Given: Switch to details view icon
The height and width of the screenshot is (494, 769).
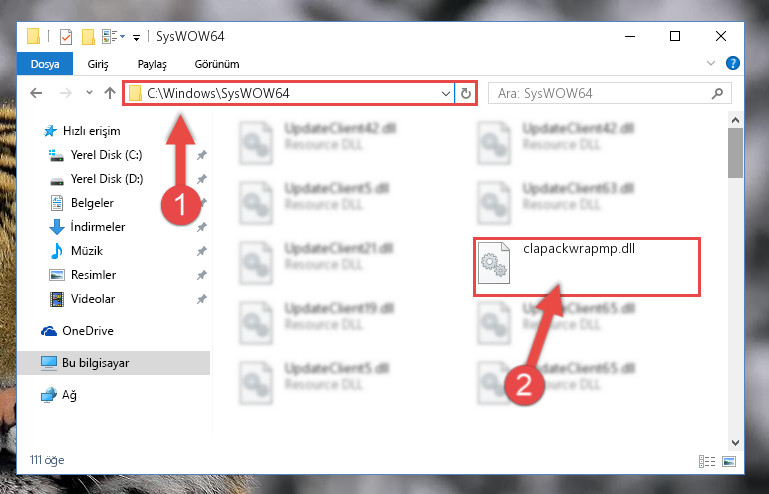Looking at the screenshot, I should point(707,461).
